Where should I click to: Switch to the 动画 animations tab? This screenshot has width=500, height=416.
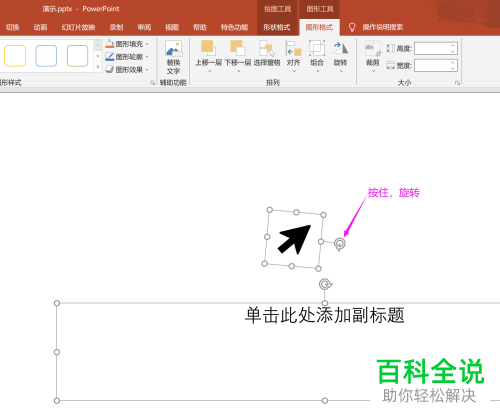click(x=40, y=27)
